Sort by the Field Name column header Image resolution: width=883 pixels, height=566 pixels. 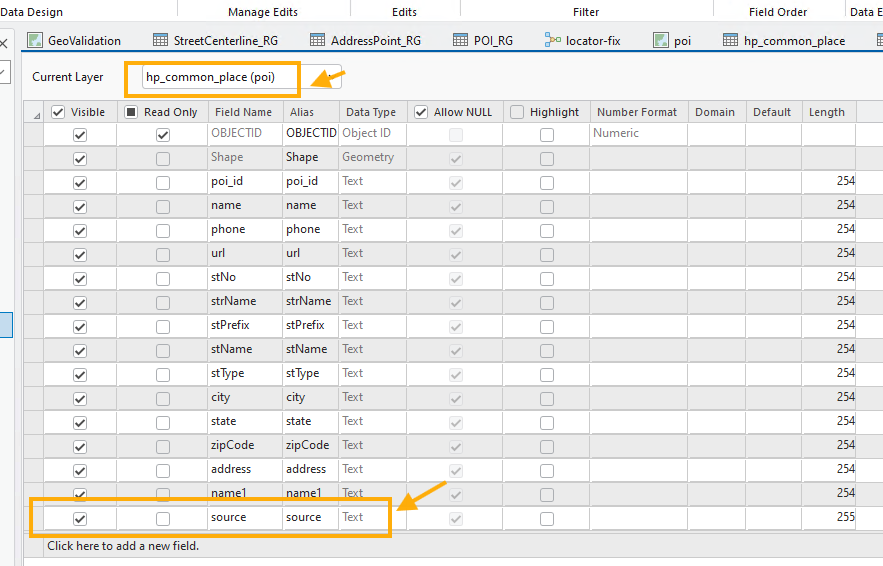coord(243,112)
